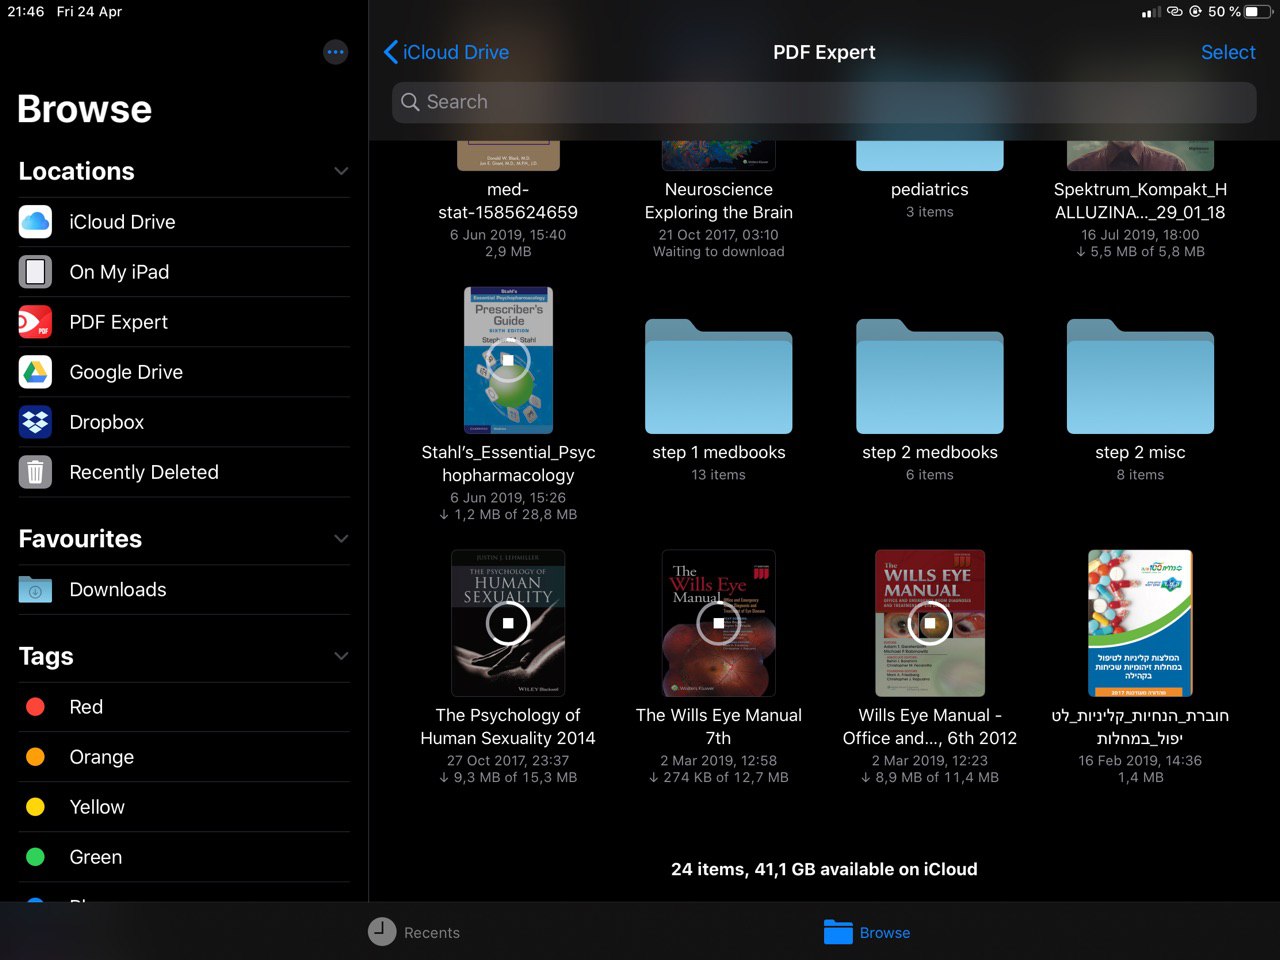Stop download of Stahl's Essential Psychopharmacology
1280x960 pixels.
click(508, 360)
